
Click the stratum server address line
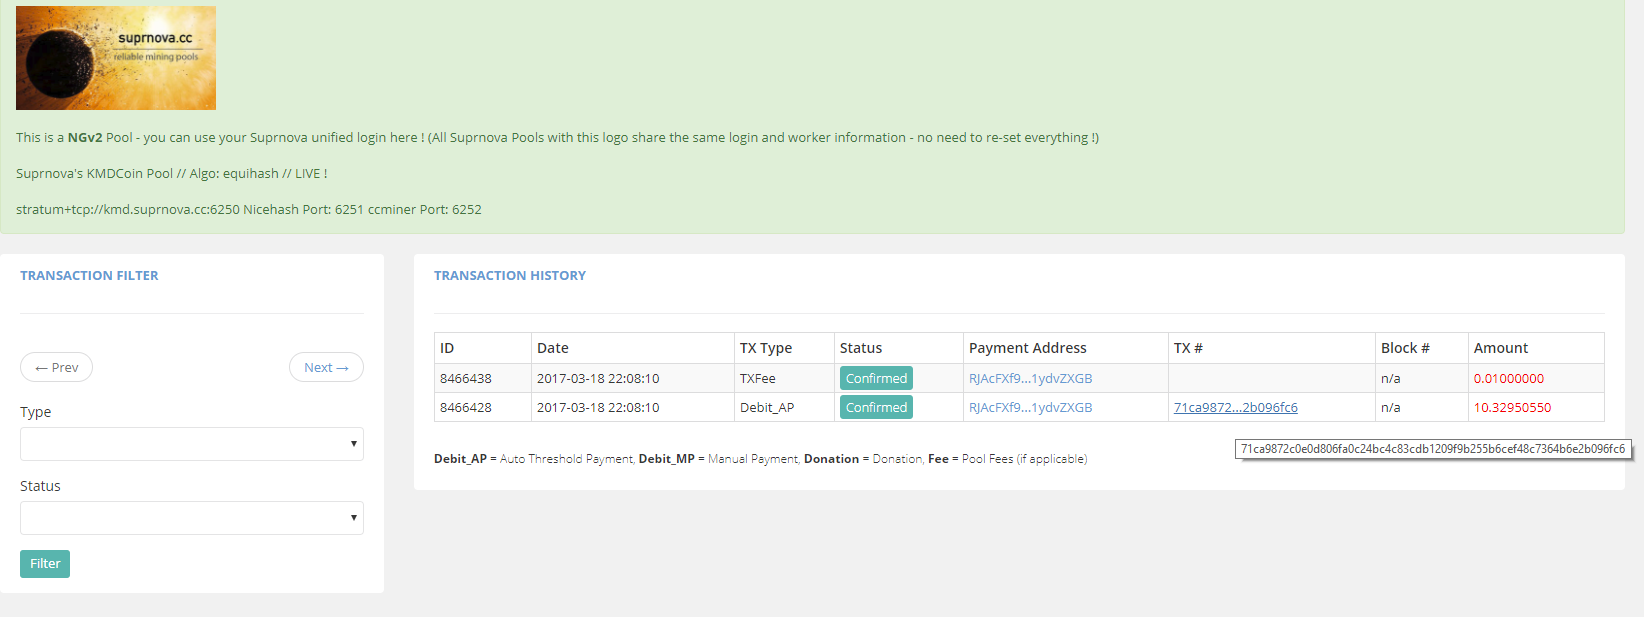coord(249,210)
